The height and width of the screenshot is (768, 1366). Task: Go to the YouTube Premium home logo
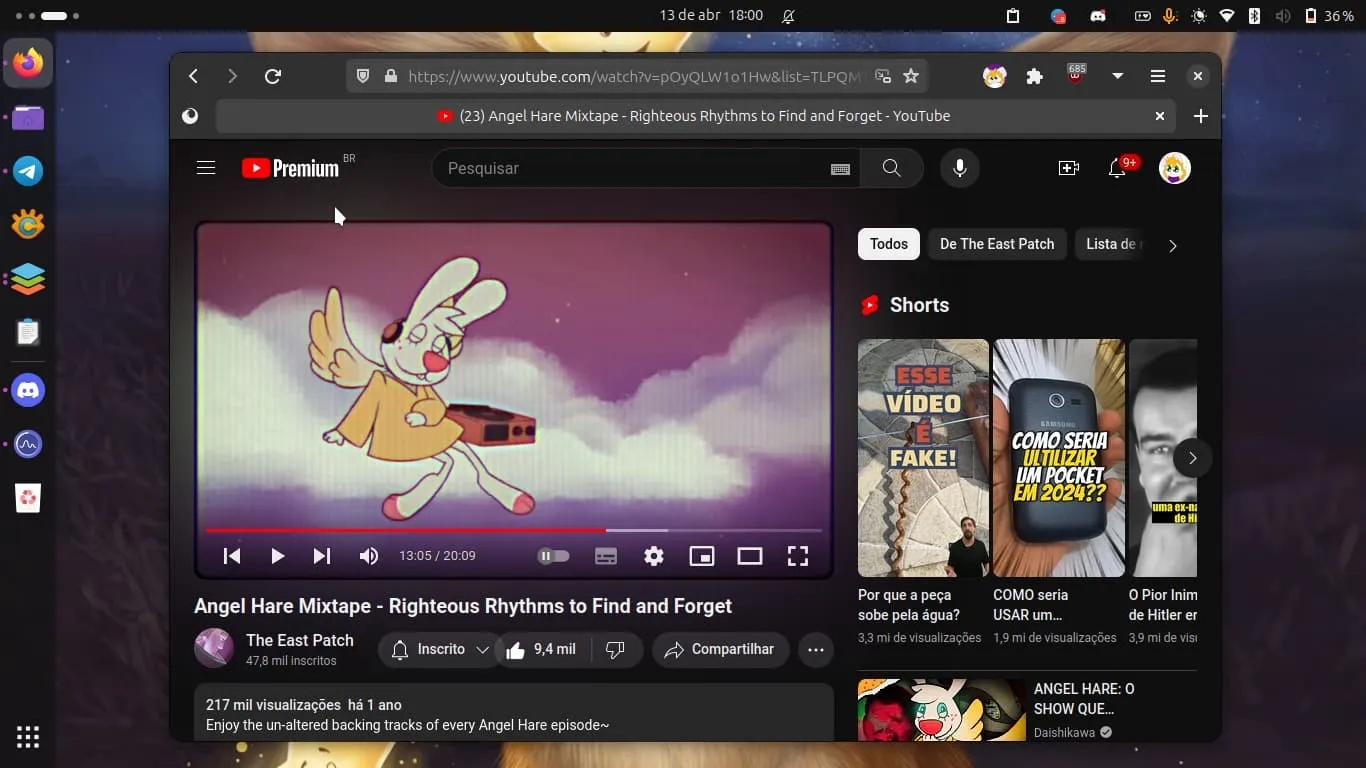(x=291, y=168)
